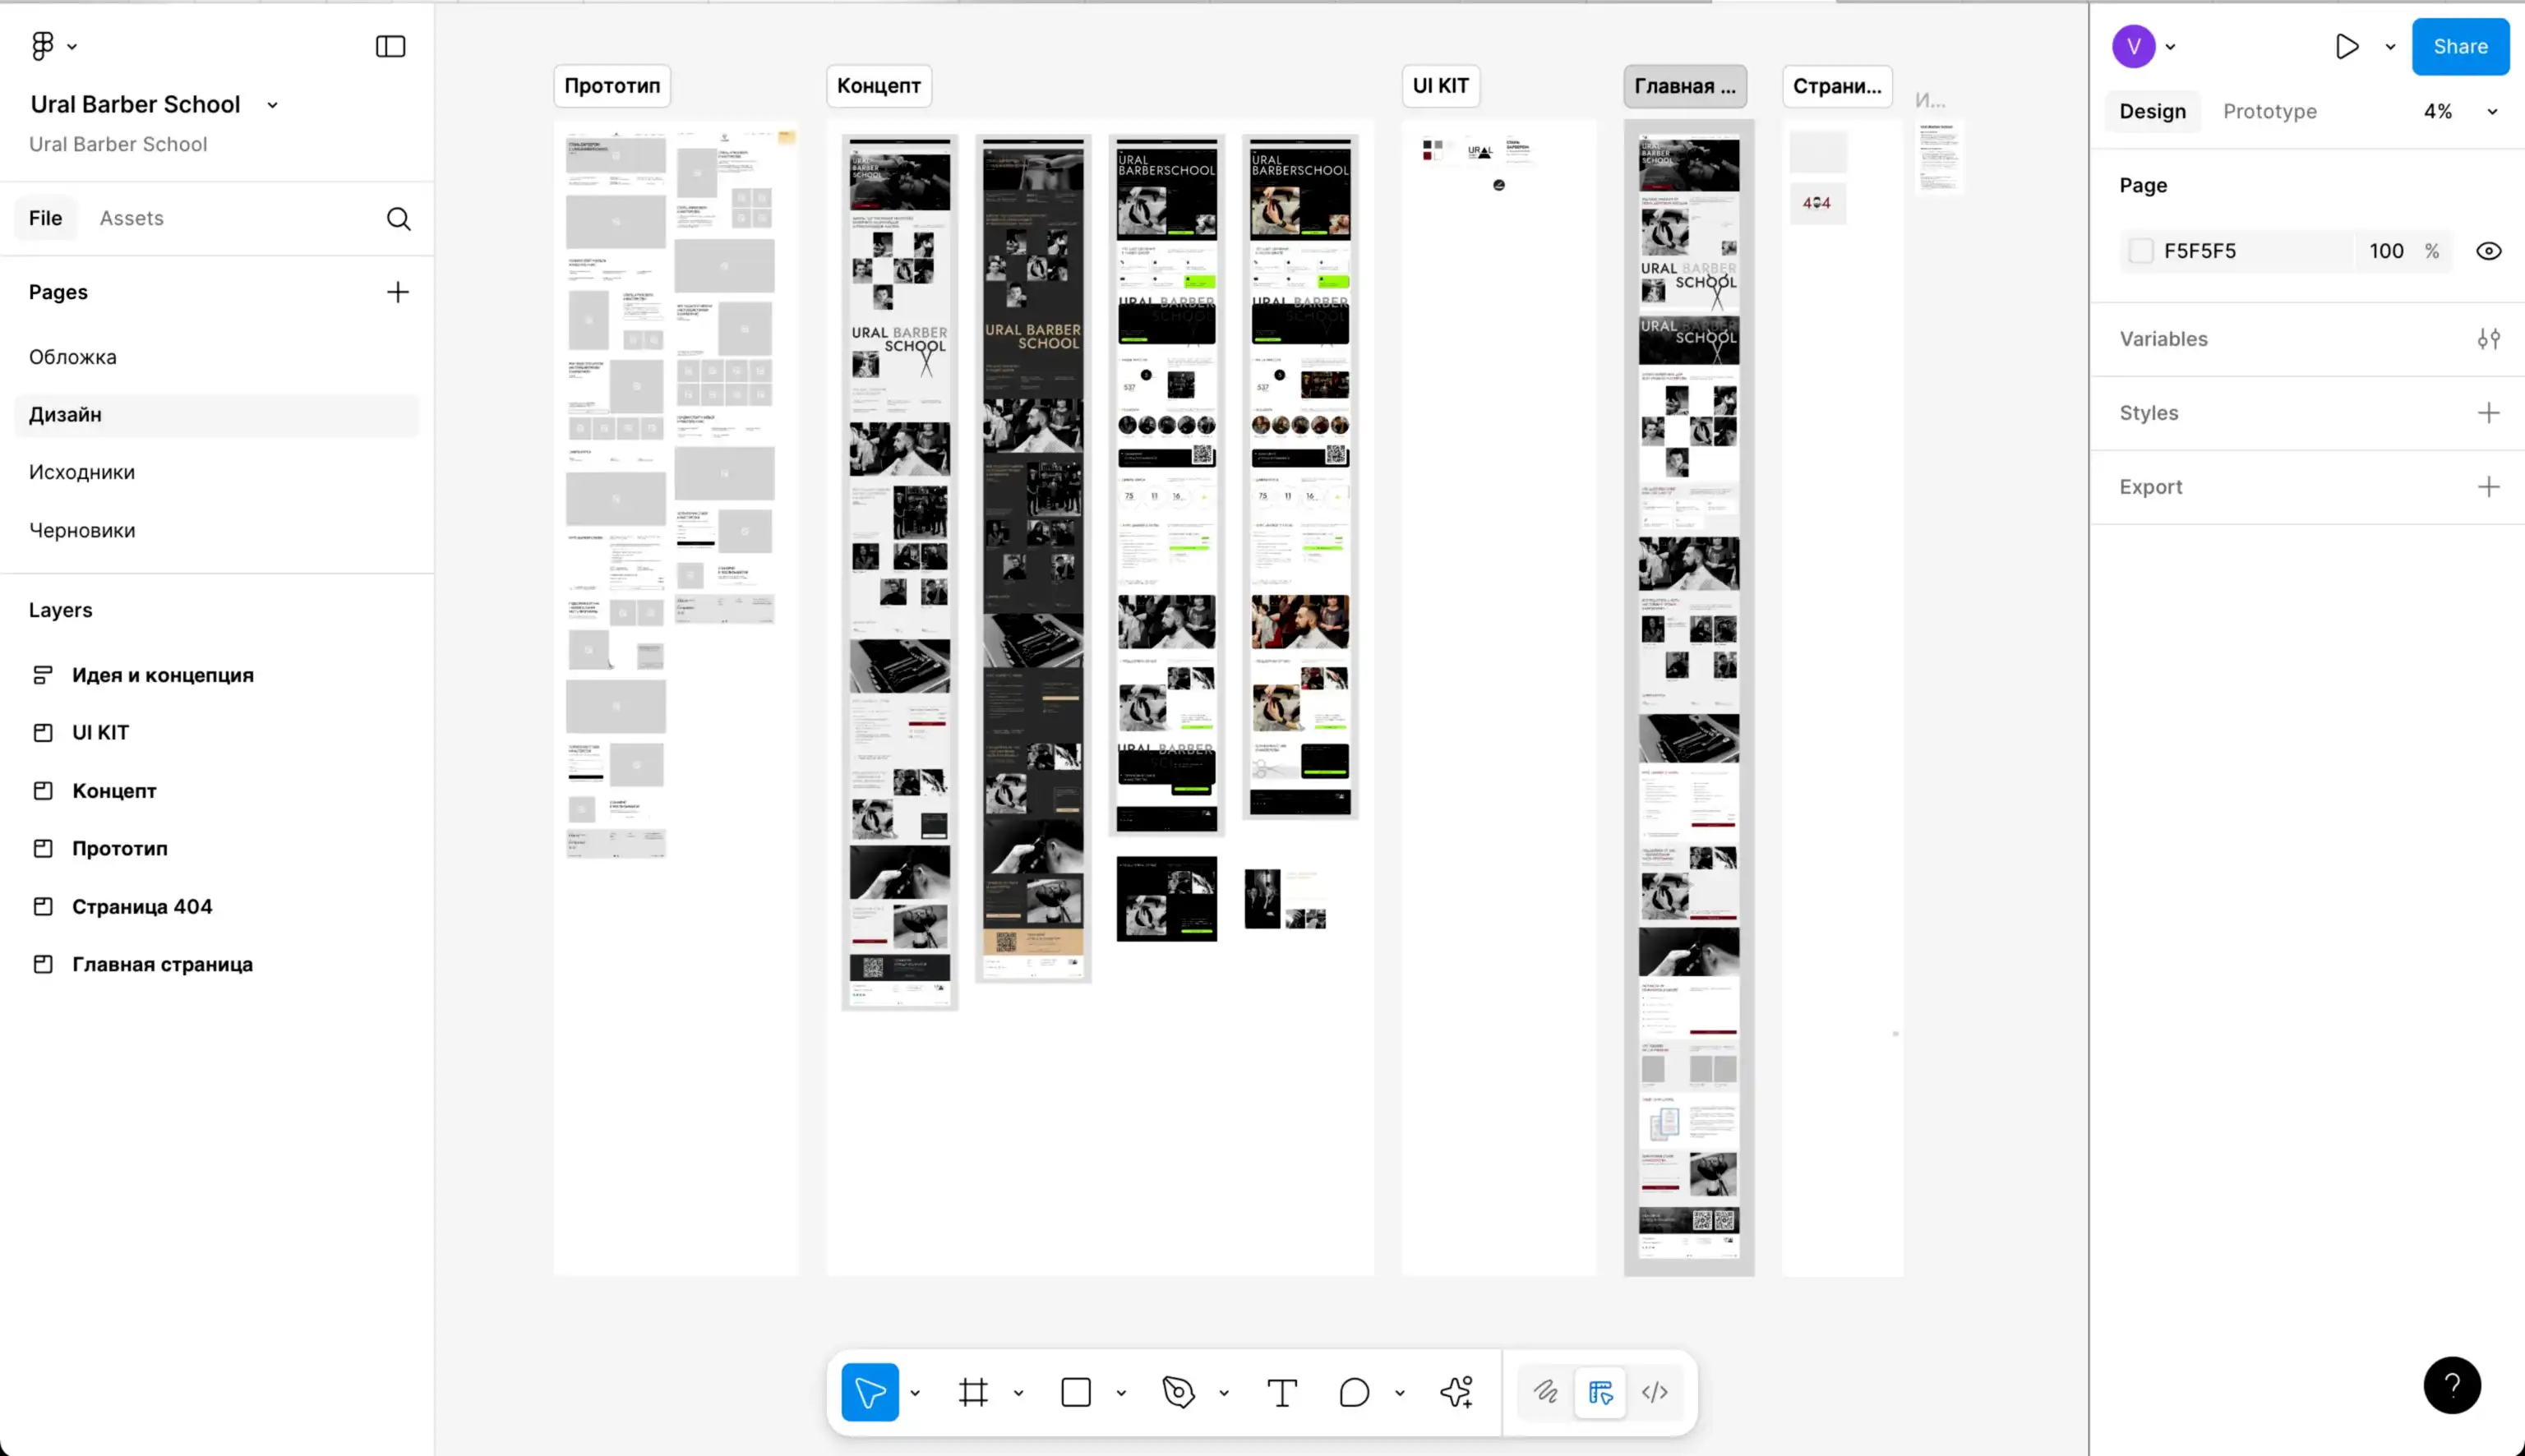Select the Comment tool
The image size is (2525, 1456).
[x=1354, y=1392]
